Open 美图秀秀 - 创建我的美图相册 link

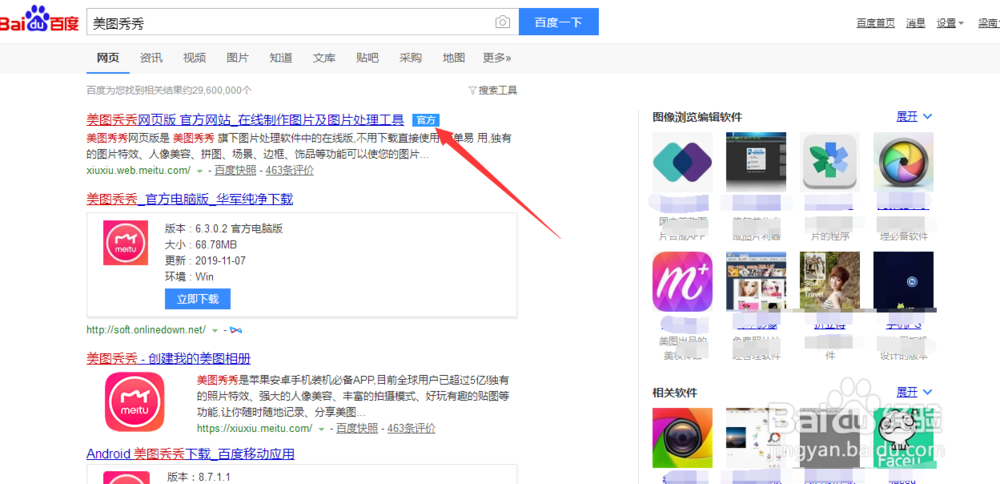[168, 358]
